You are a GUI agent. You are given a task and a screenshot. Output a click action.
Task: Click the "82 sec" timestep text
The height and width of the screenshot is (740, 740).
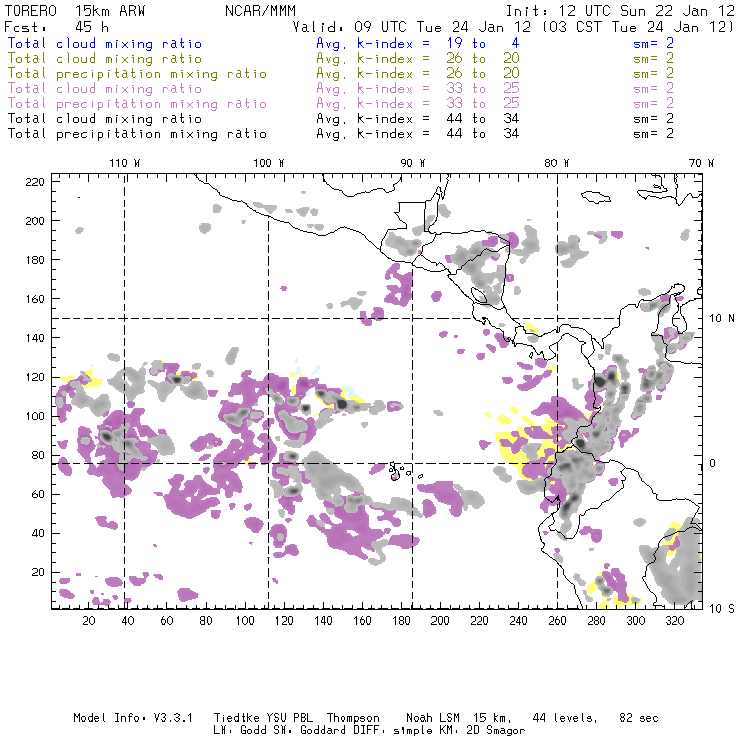coord(639,718)
